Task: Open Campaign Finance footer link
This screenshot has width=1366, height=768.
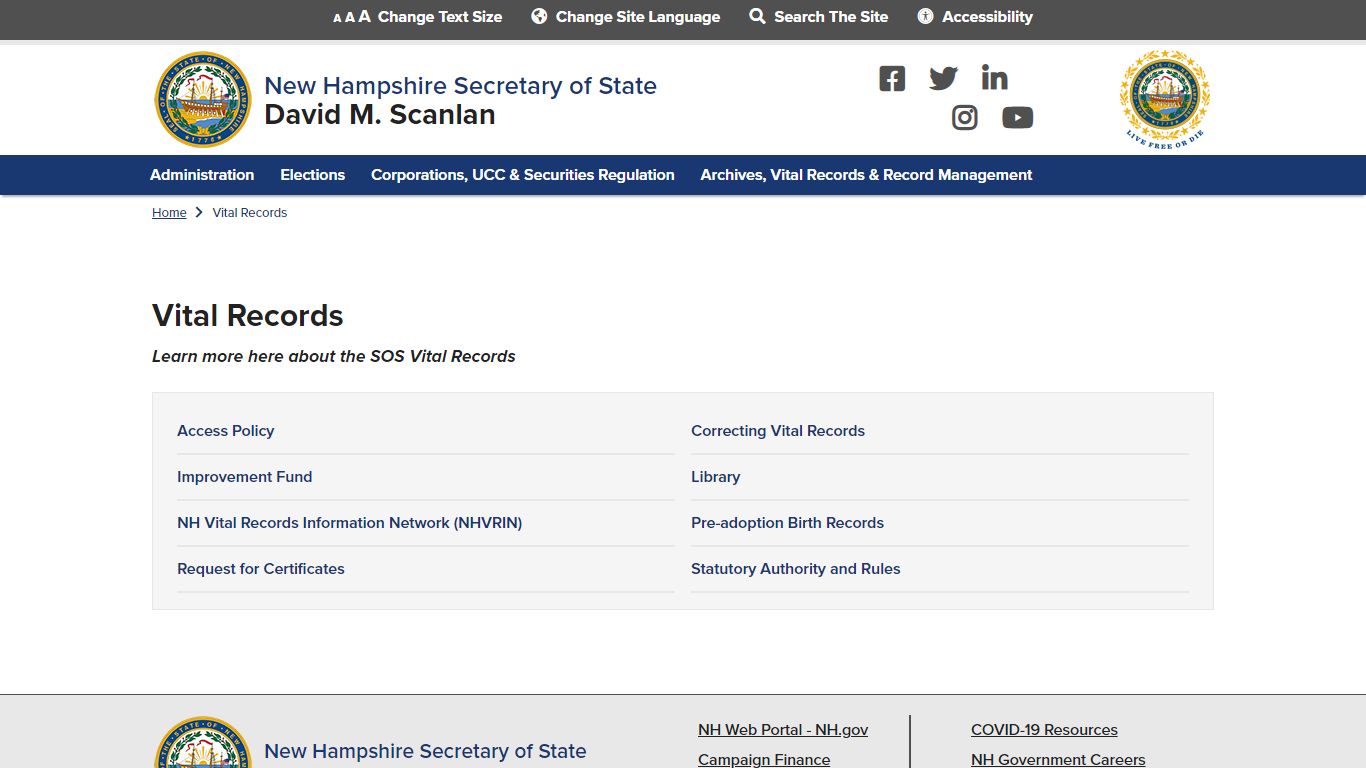Action: (x=764, y=760)
